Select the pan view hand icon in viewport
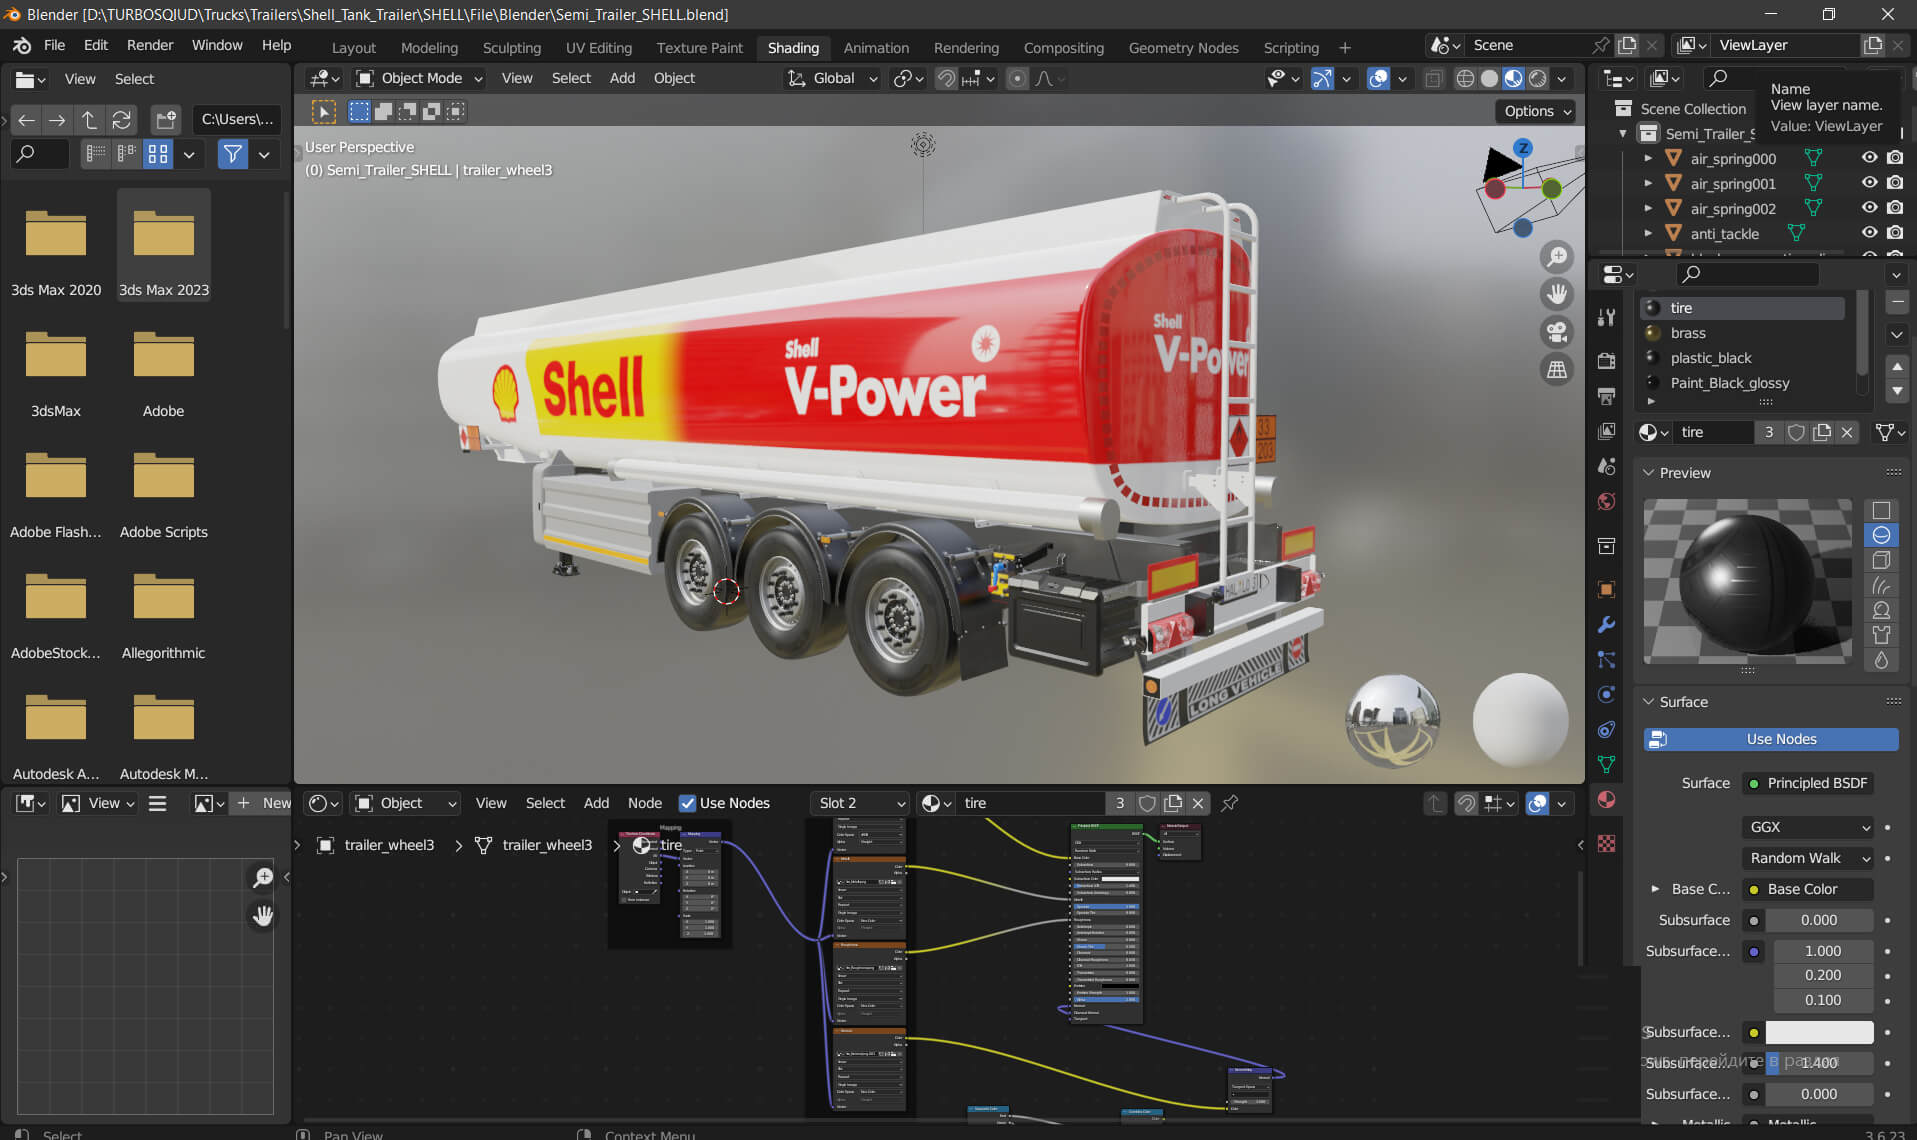The height and width of the screenshot is (1140, 1917). tap(1557, 294)
